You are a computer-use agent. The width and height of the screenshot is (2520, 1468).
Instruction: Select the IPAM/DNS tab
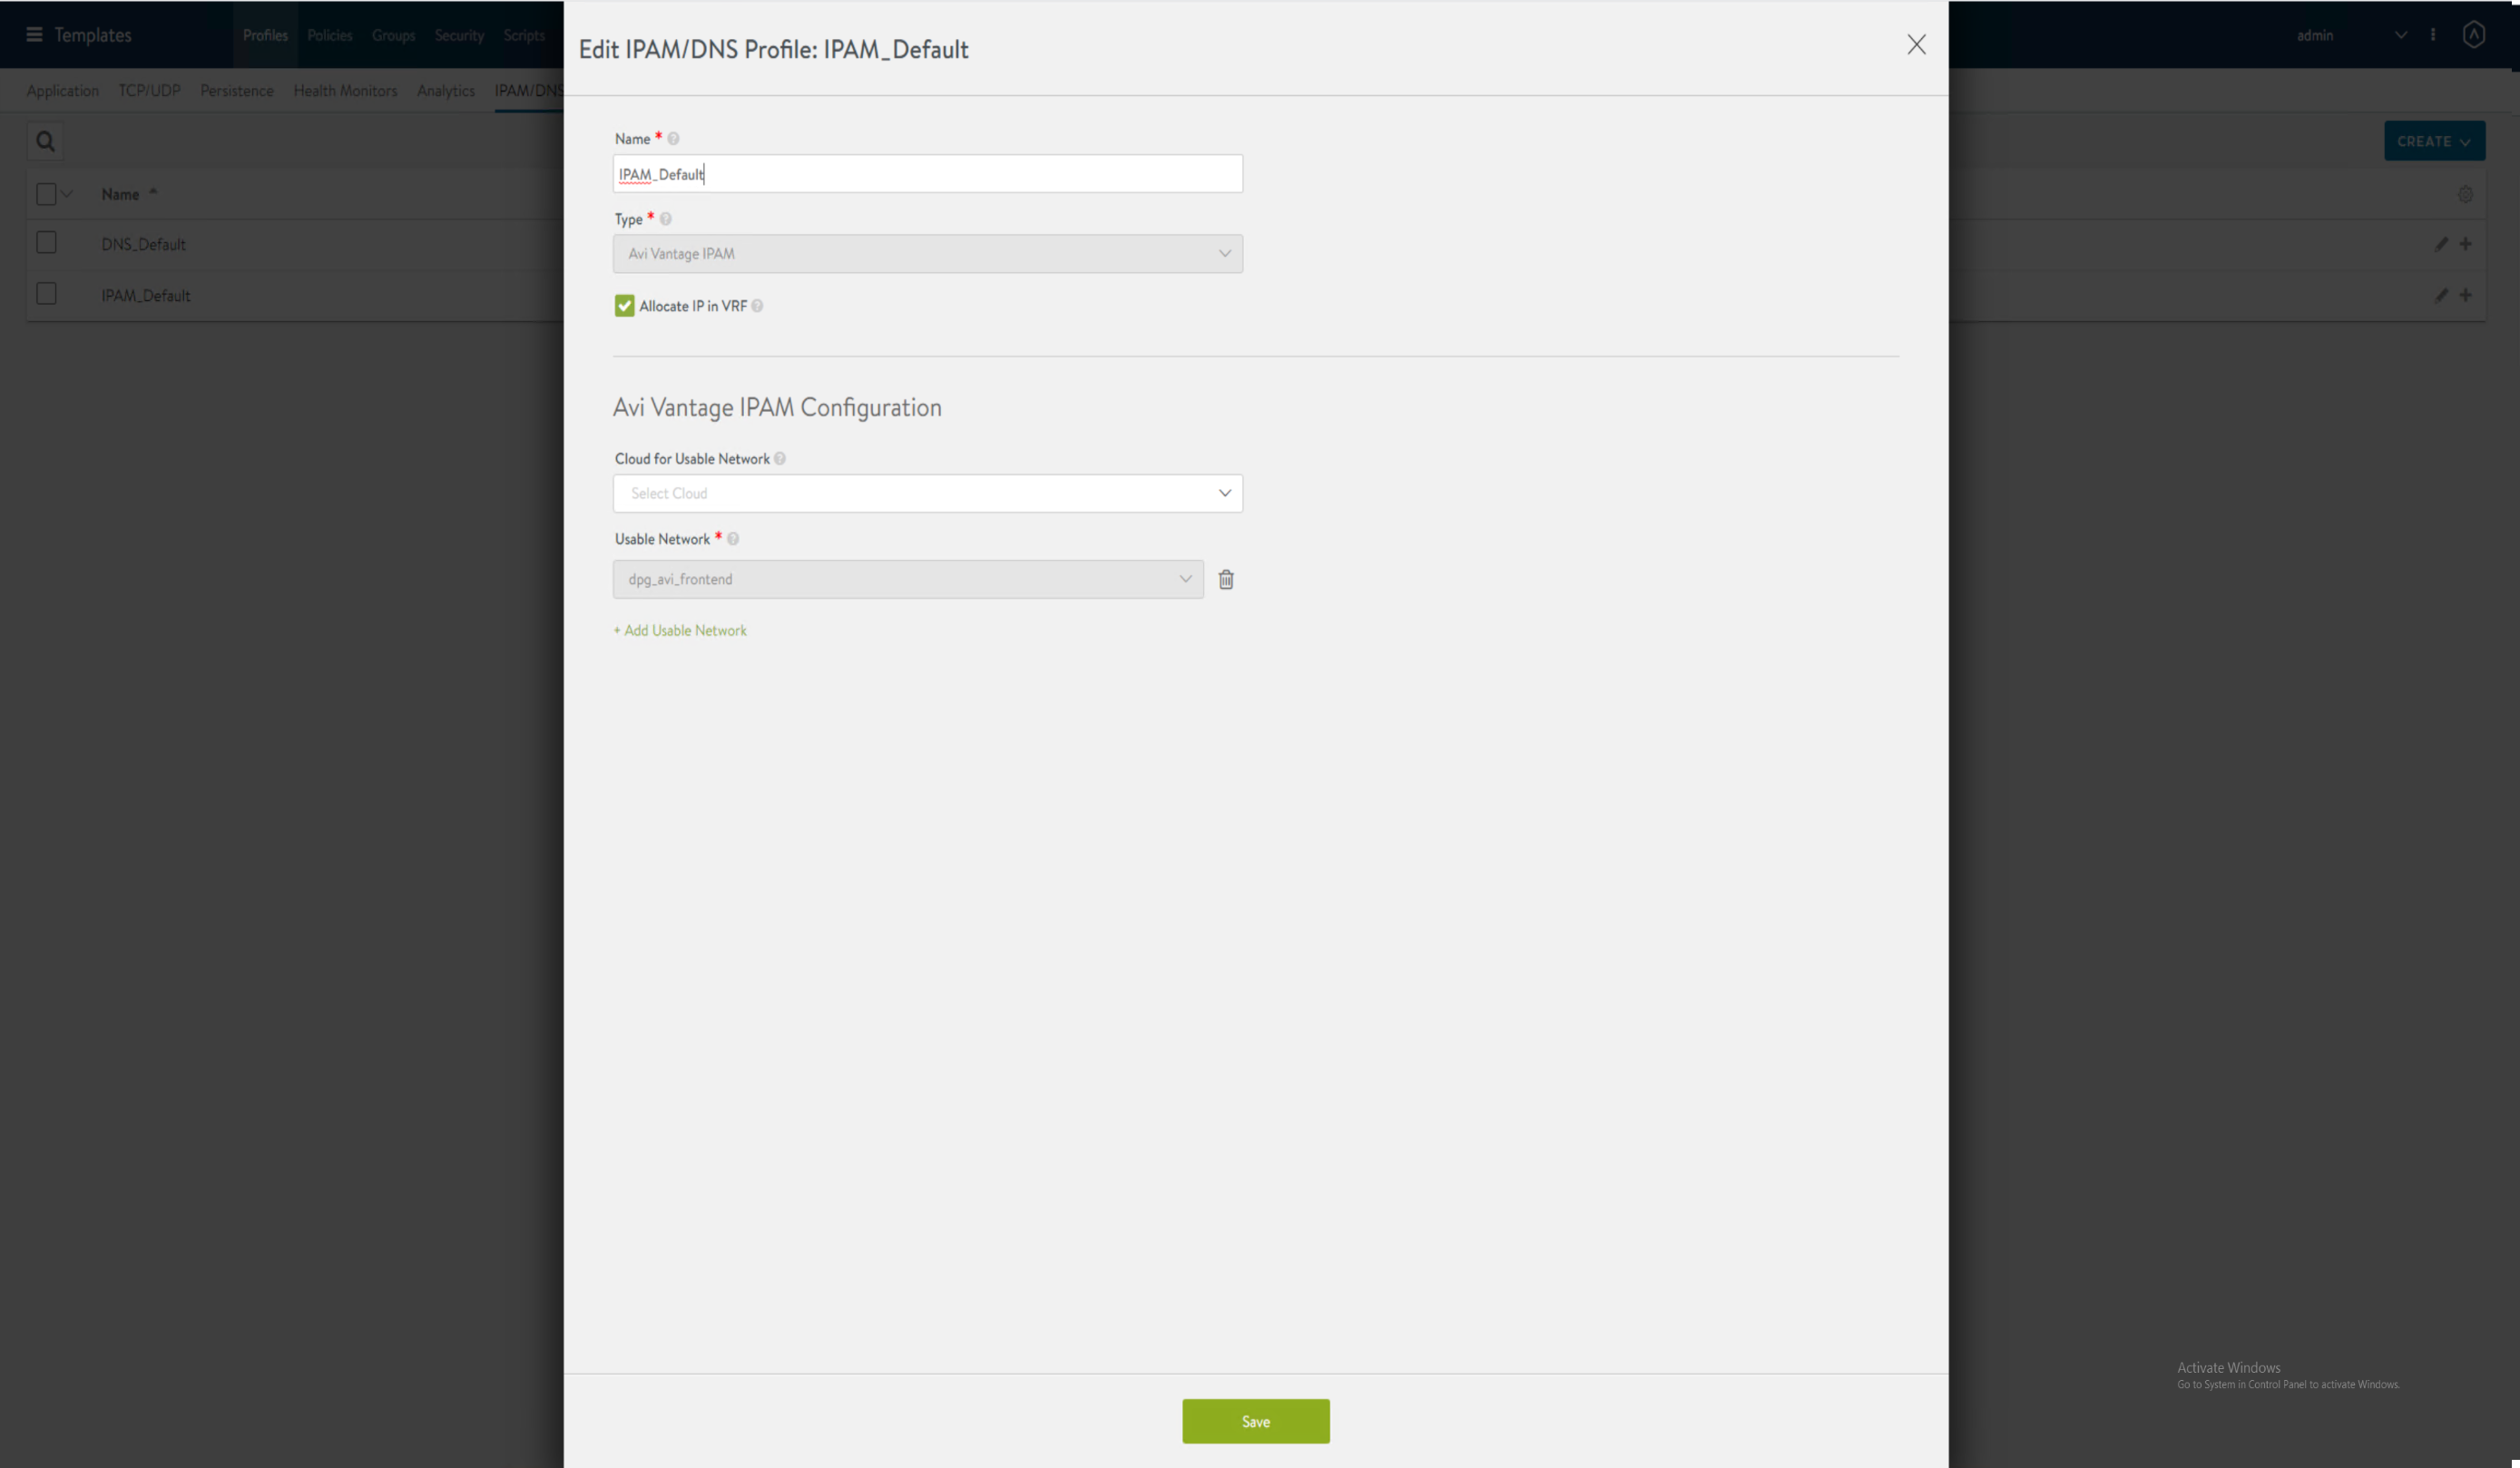point(529,91)
